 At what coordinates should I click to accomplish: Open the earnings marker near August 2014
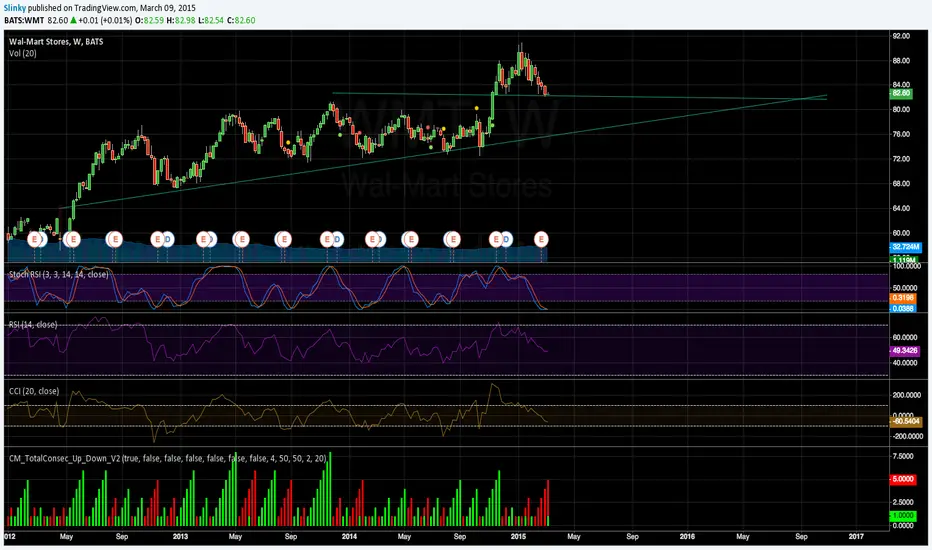(454, 239)
